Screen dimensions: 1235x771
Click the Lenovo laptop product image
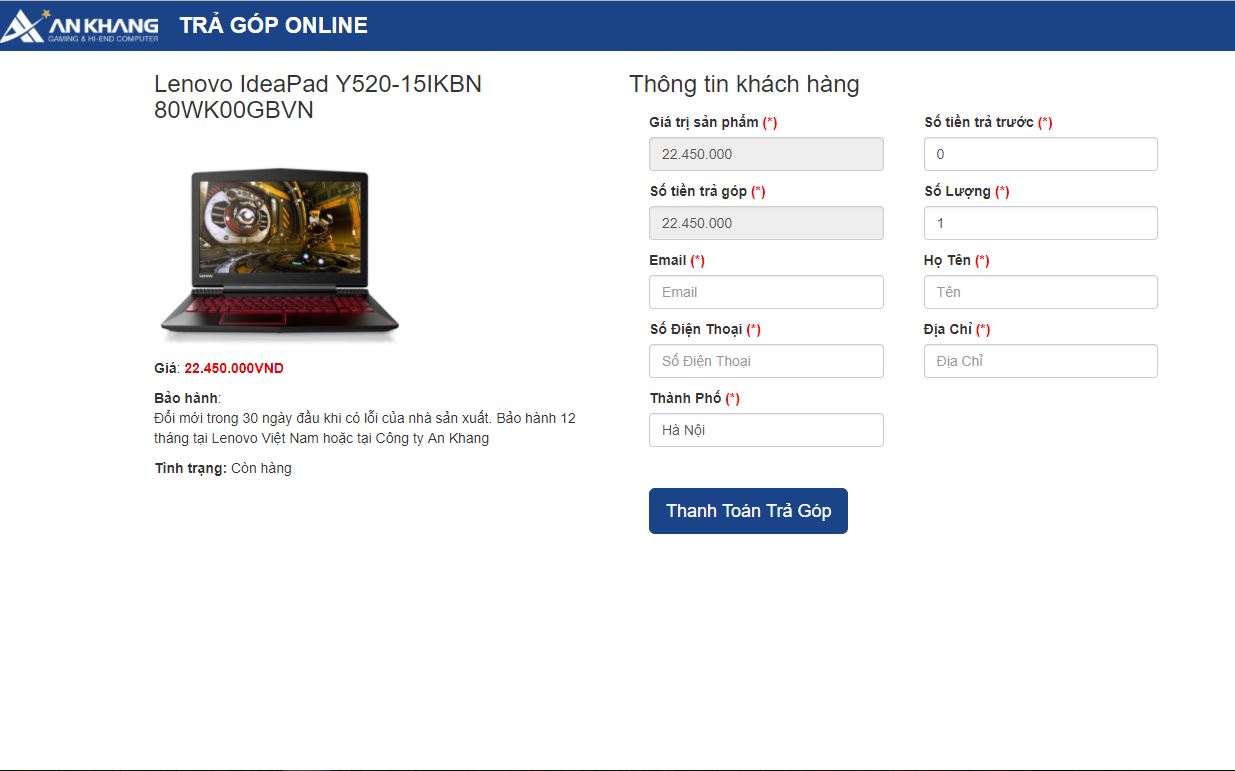tap(280, 255)
